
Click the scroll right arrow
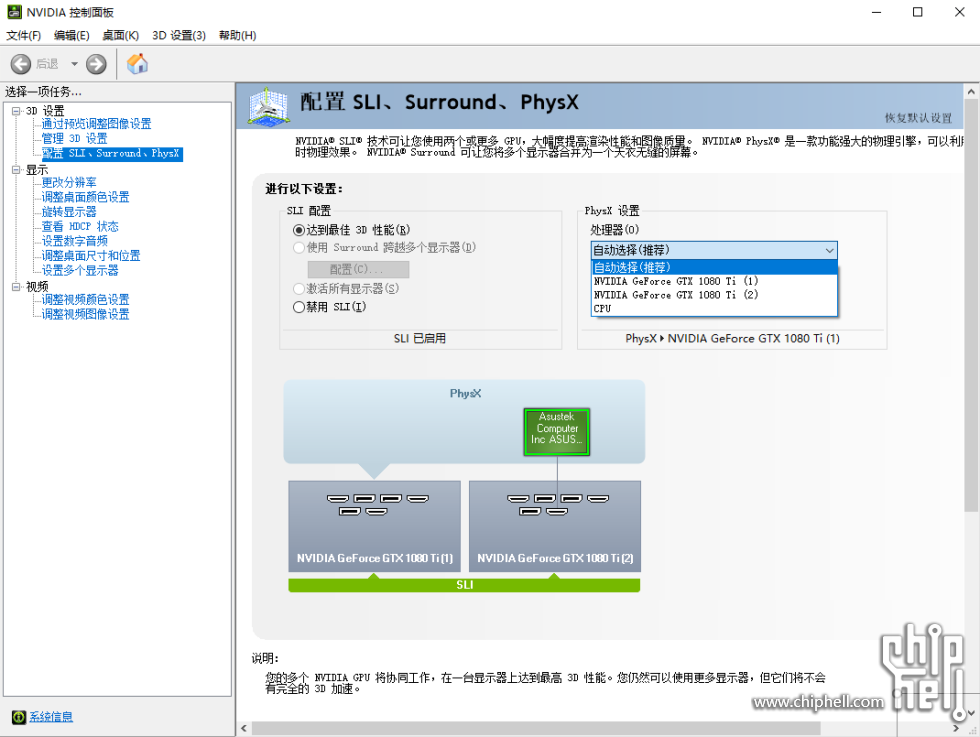tap(956, 729)
